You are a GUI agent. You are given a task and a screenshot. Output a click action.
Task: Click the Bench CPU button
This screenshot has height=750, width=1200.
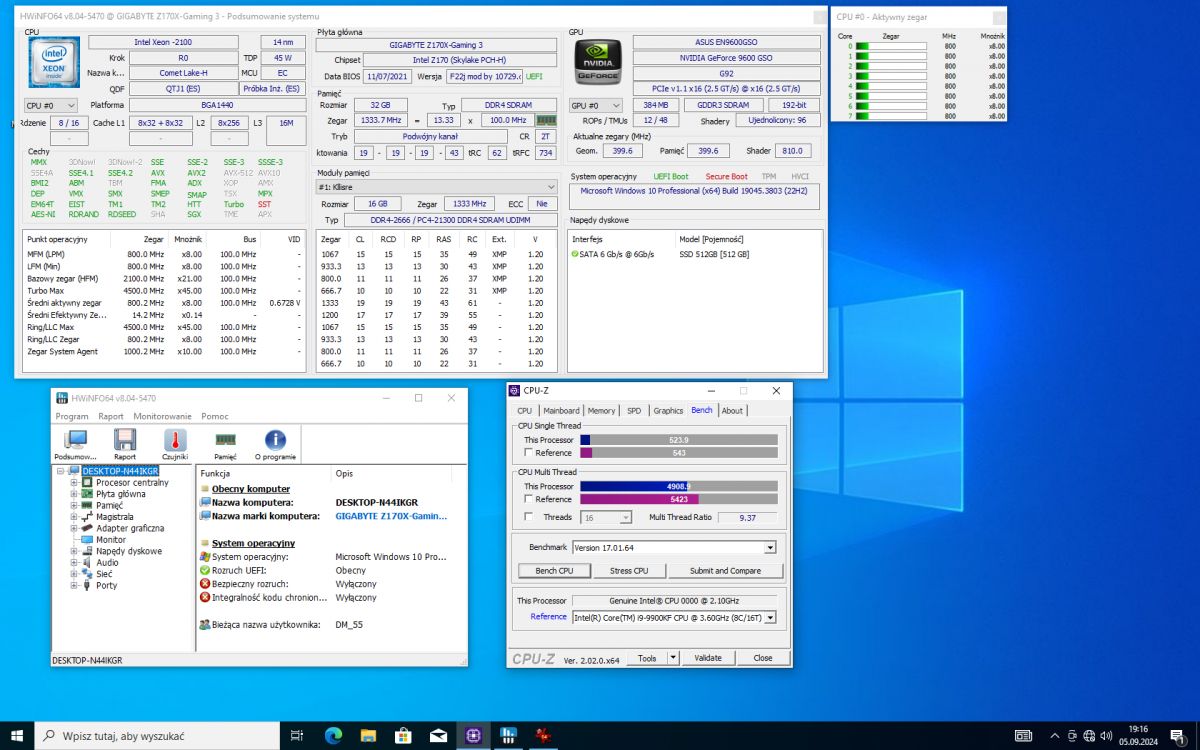[554, 571]
